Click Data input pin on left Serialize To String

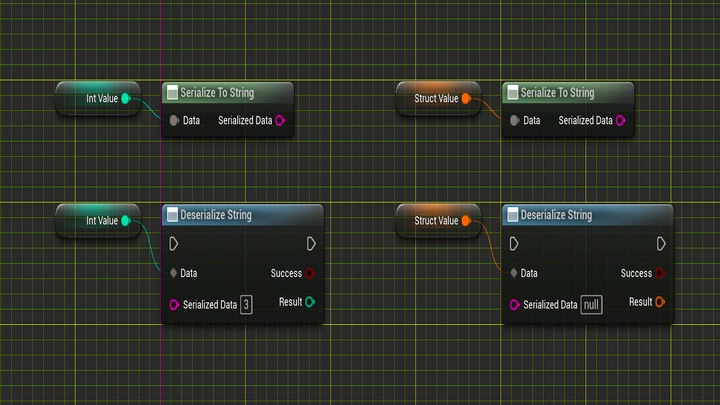point(174,120)
